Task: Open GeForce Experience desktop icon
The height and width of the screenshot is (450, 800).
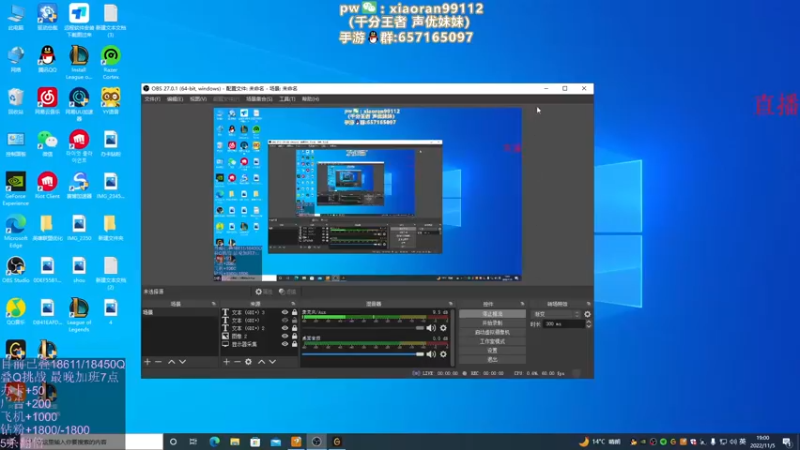Action: click(x=16, y=189)
